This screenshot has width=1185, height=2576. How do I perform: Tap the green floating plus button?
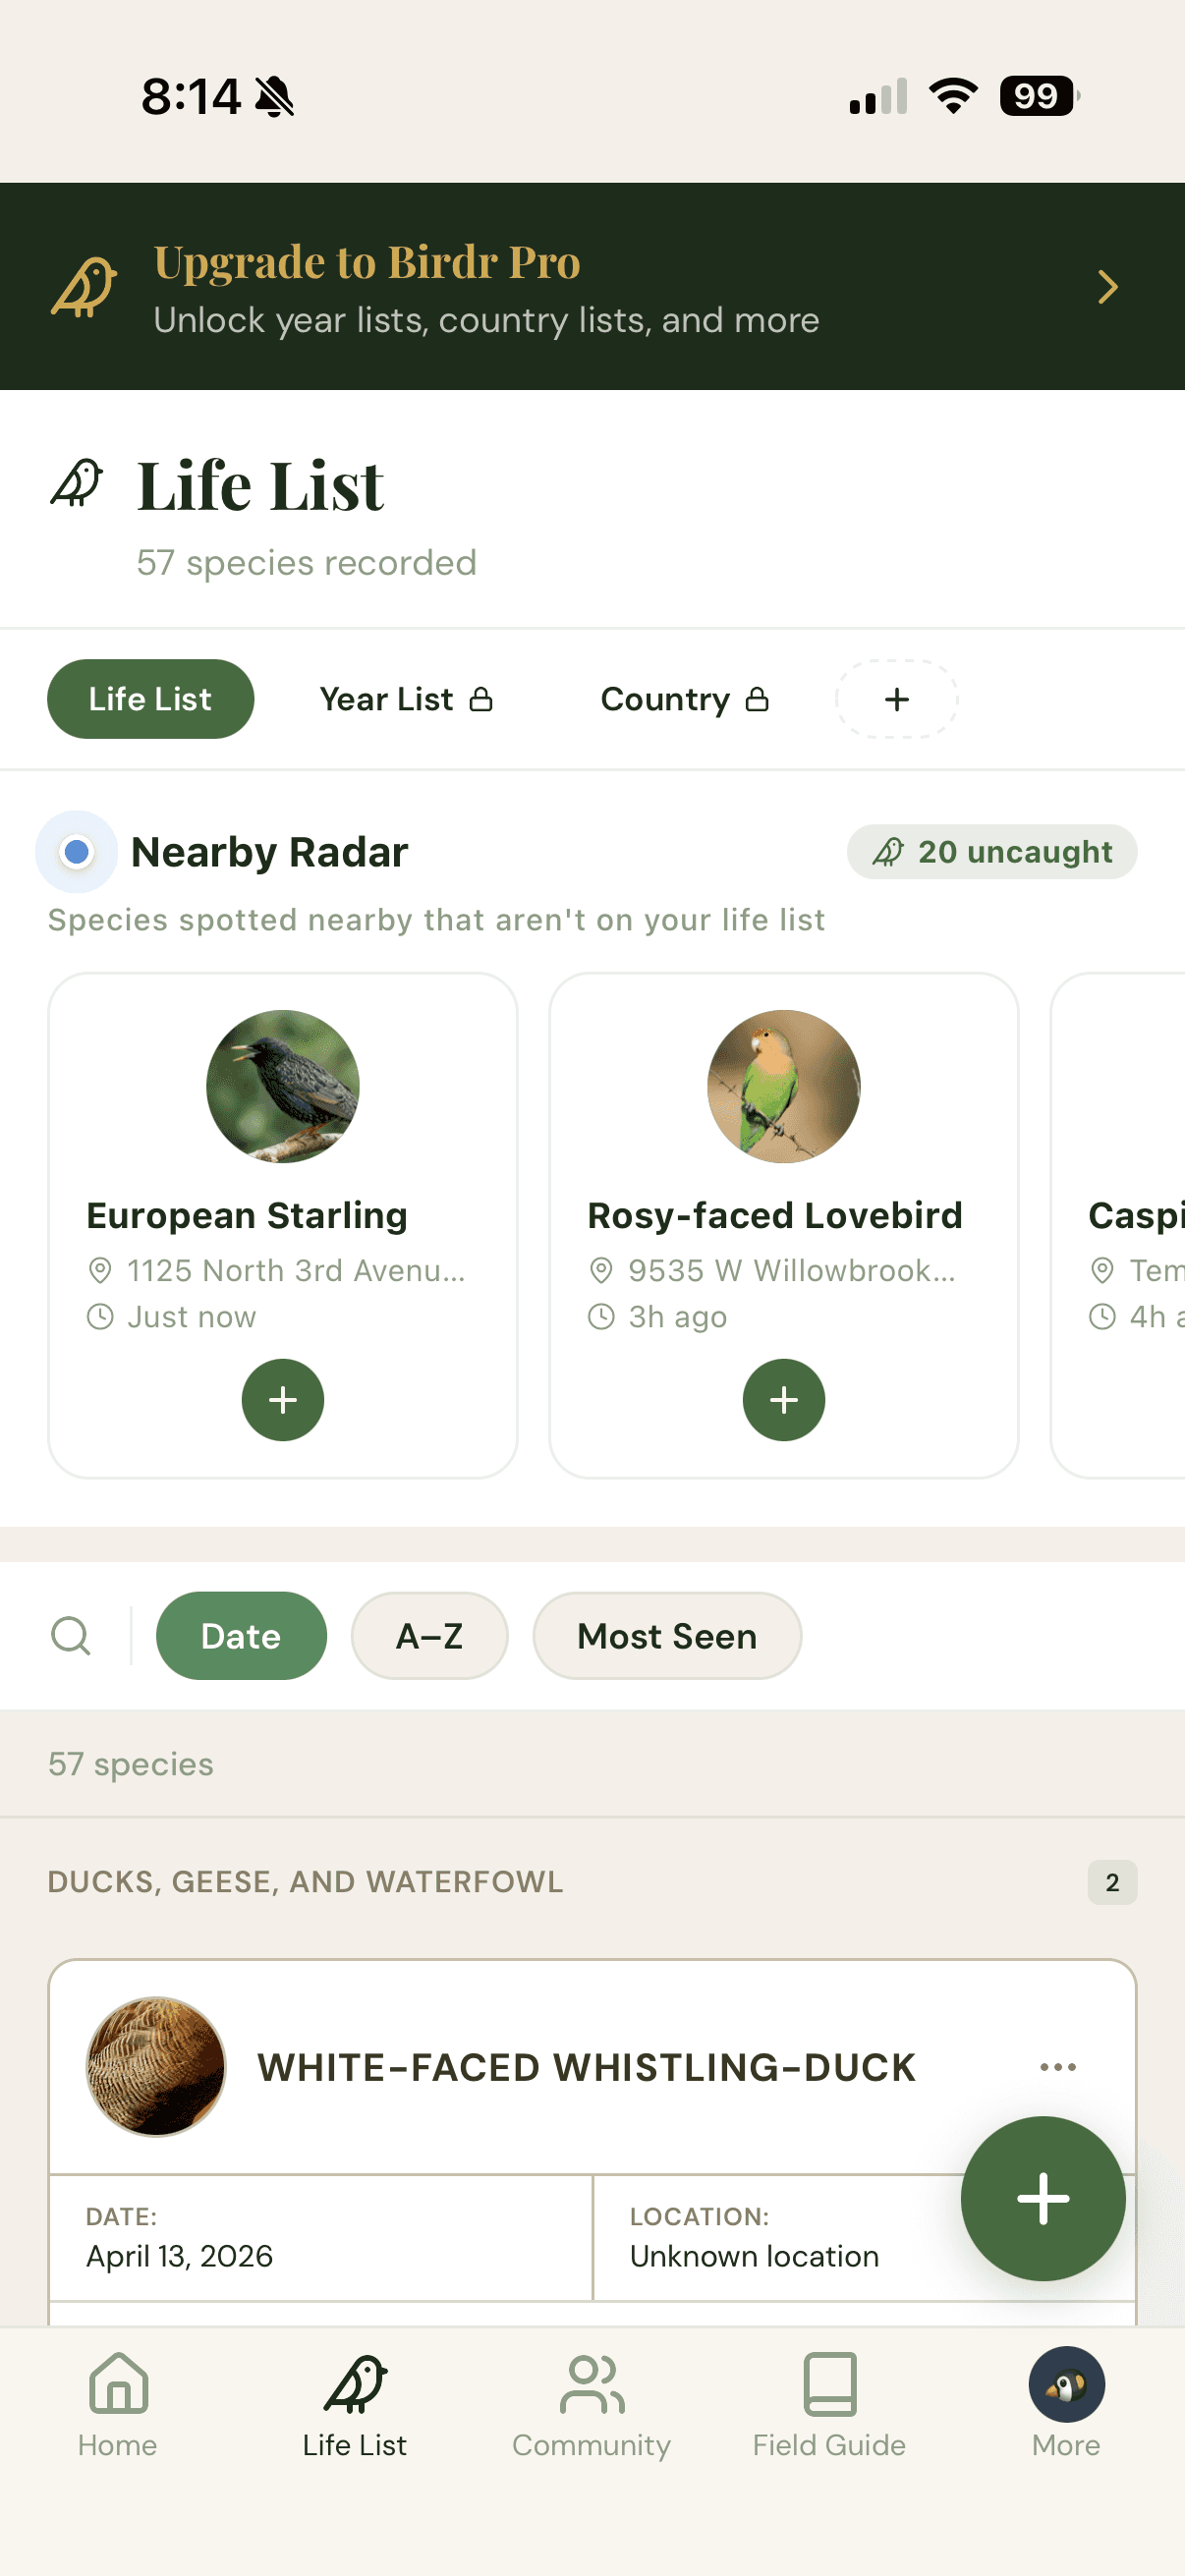point(1043,2199)
